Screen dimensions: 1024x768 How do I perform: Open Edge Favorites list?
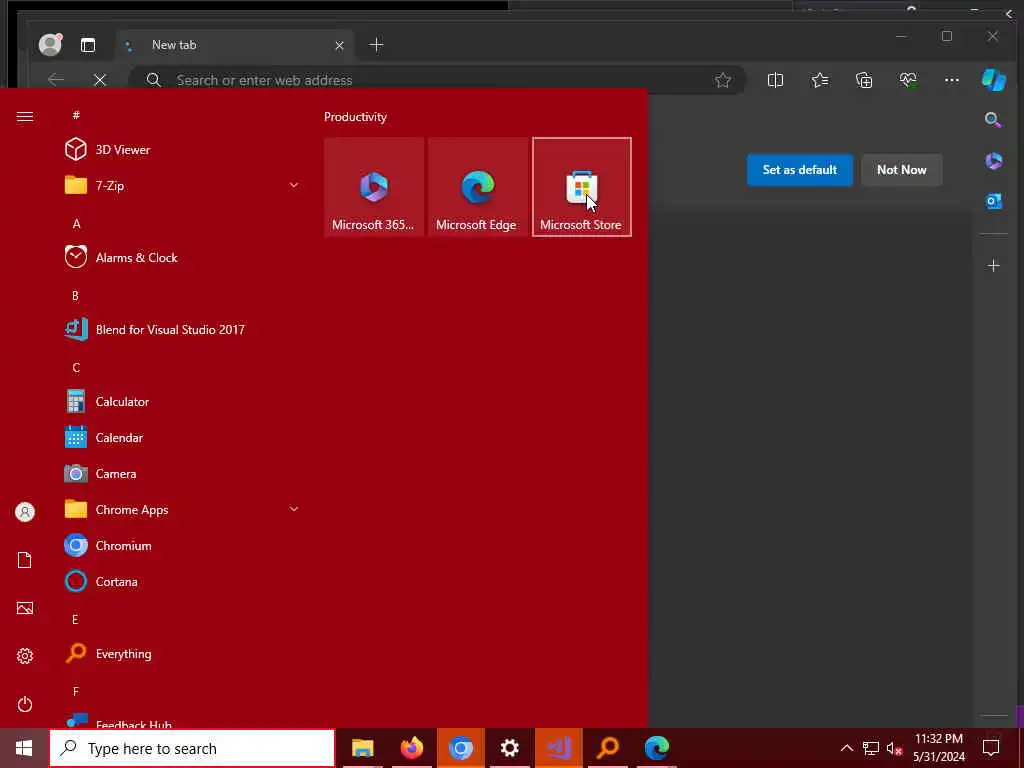click(x=820, y=80)
